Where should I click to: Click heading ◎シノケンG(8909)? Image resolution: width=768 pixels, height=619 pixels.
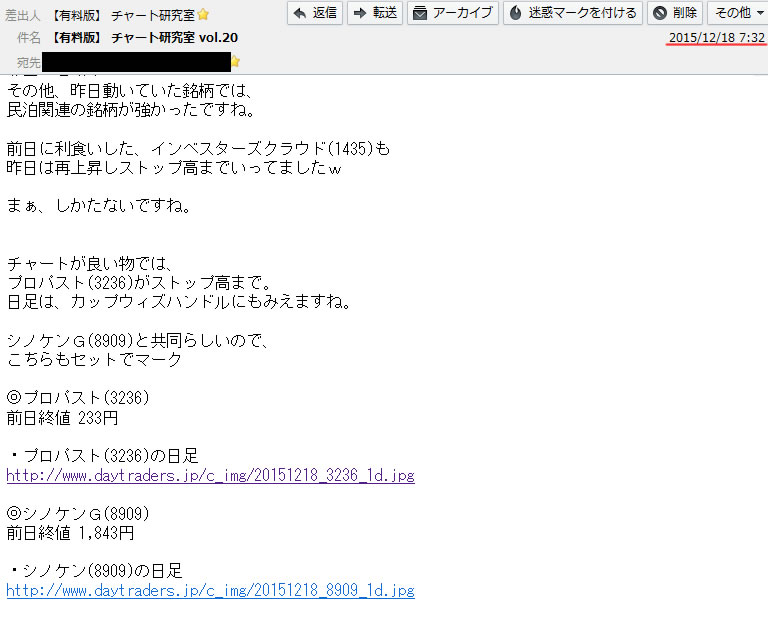tap(78, 513)
